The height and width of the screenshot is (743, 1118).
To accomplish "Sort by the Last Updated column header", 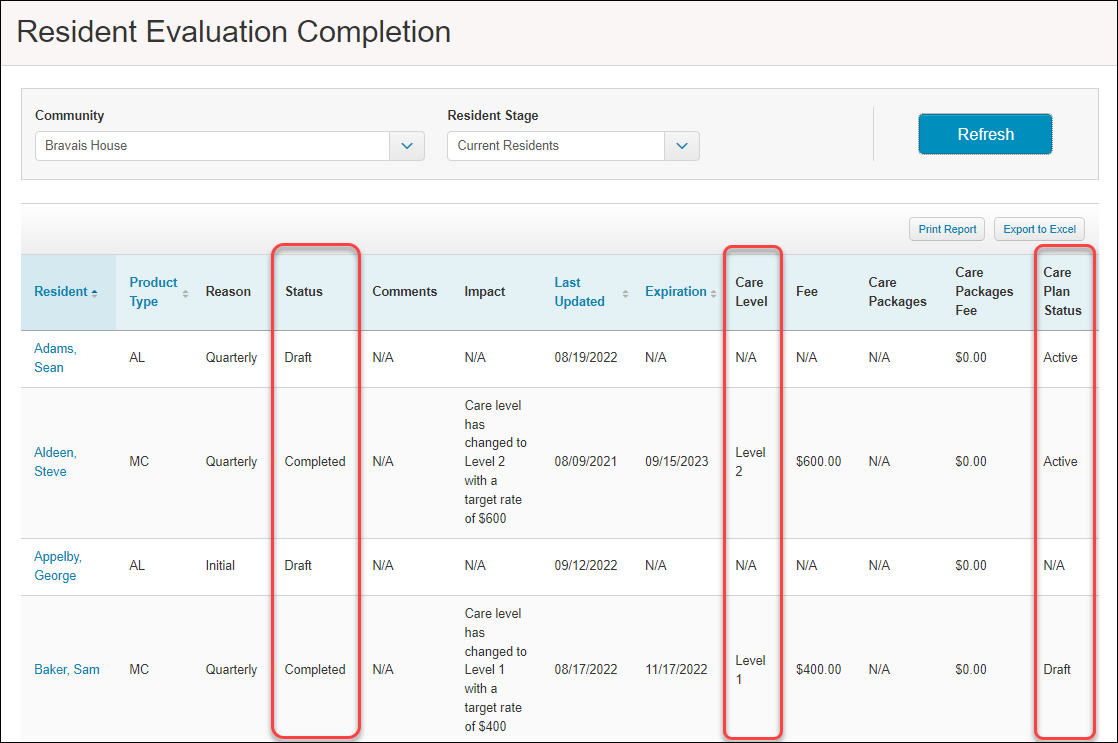I will pyautogui.click(x=579, y=292).
